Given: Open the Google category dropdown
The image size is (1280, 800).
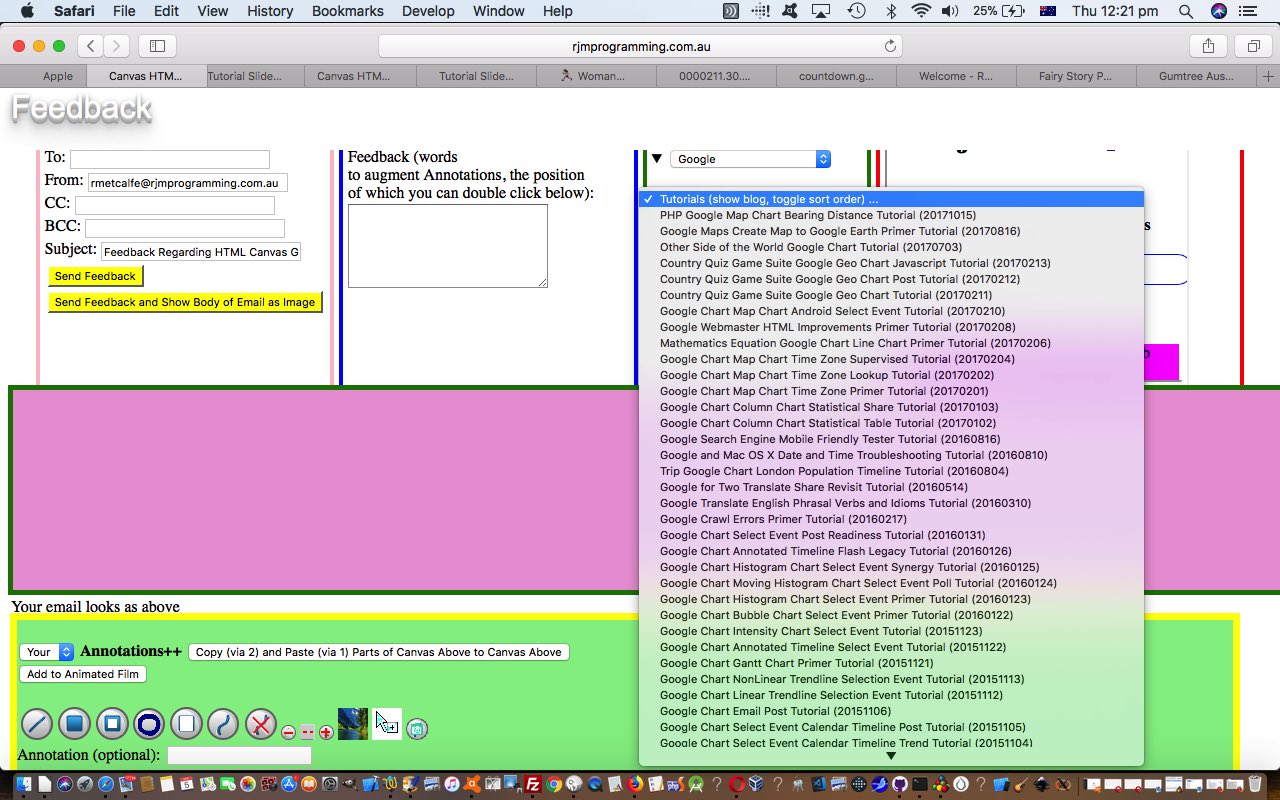Looking at the screenshot, I should pos(751,159).
